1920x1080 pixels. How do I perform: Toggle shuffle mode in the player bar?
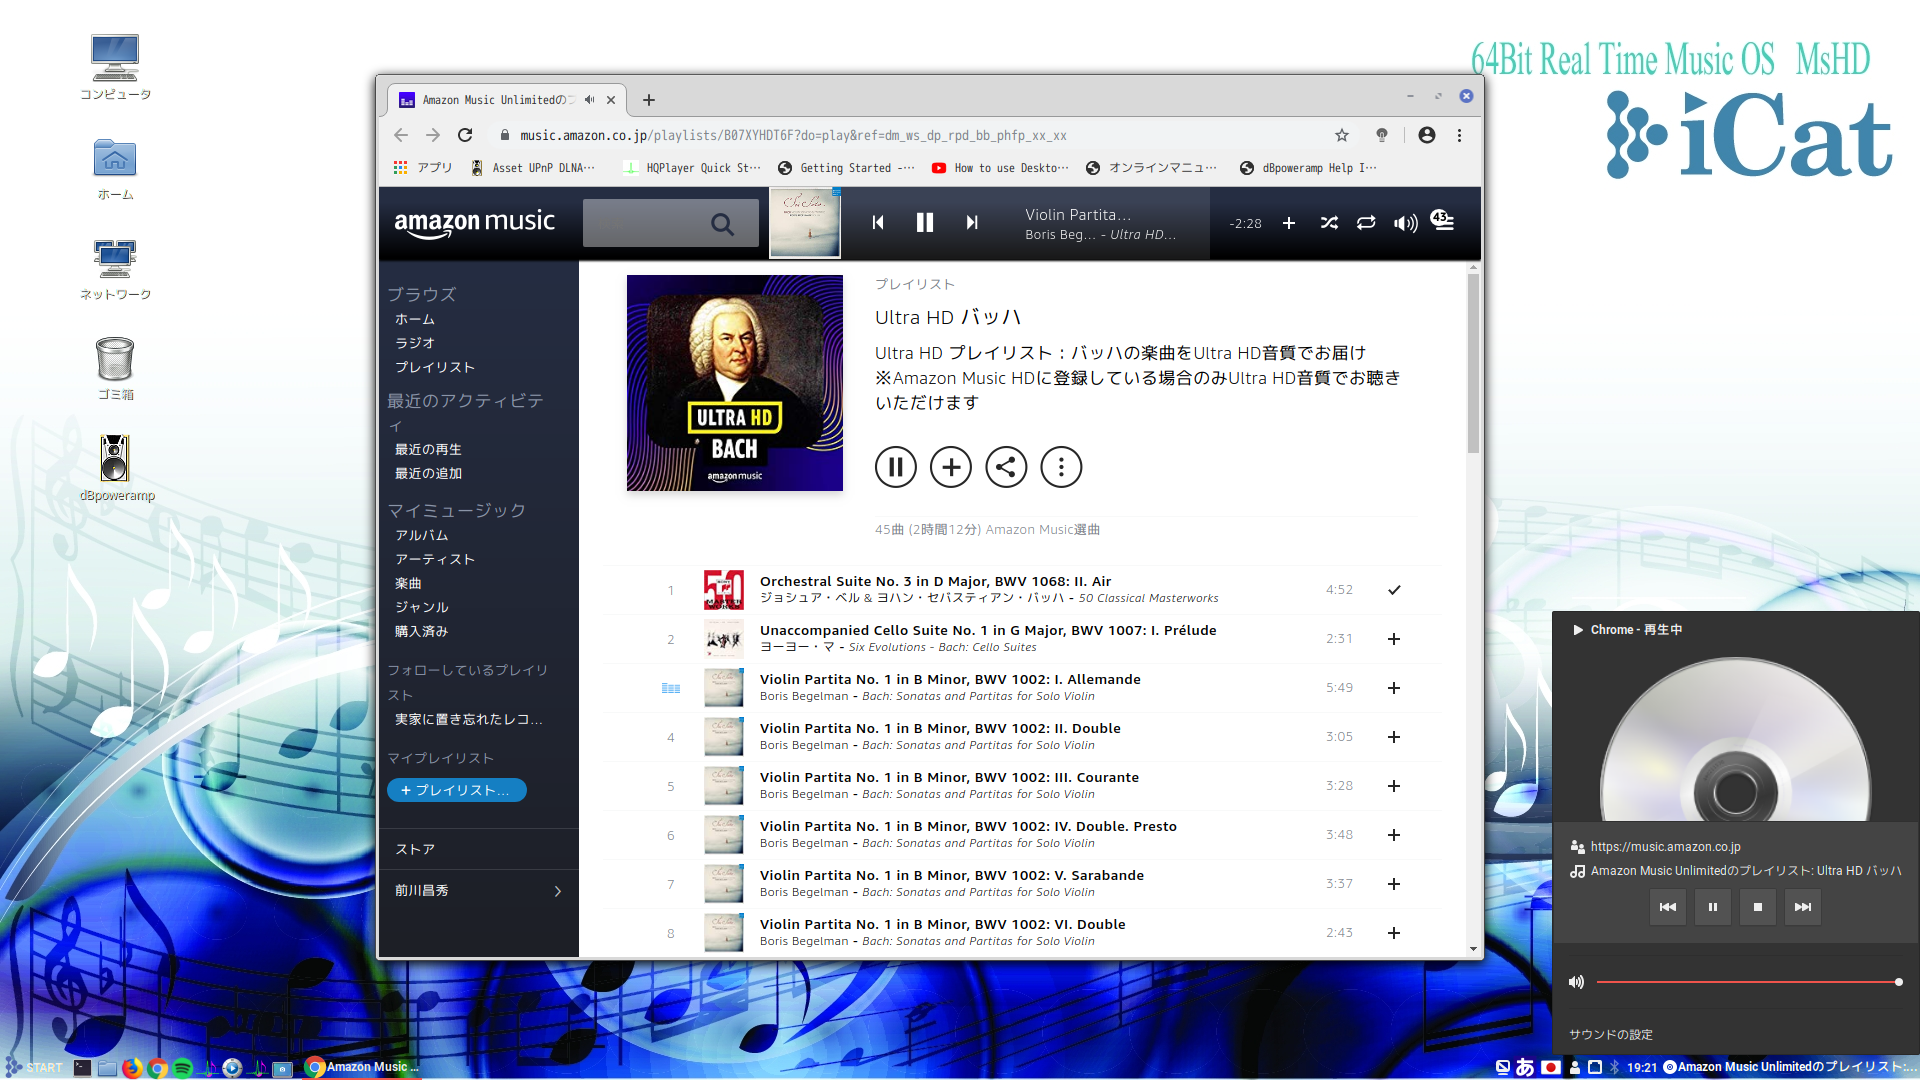tap(1329, 223)
